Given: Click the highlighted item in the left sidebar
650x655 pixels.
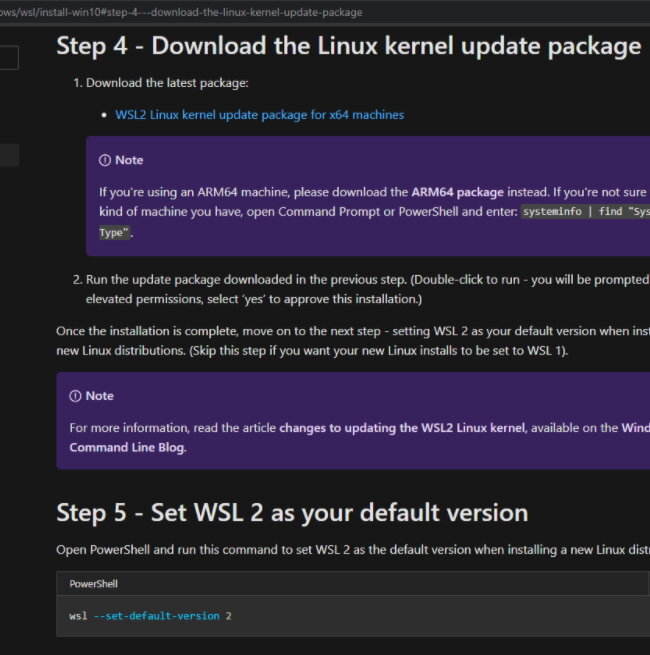Looking at the screenshot, I should coord(9,155).
